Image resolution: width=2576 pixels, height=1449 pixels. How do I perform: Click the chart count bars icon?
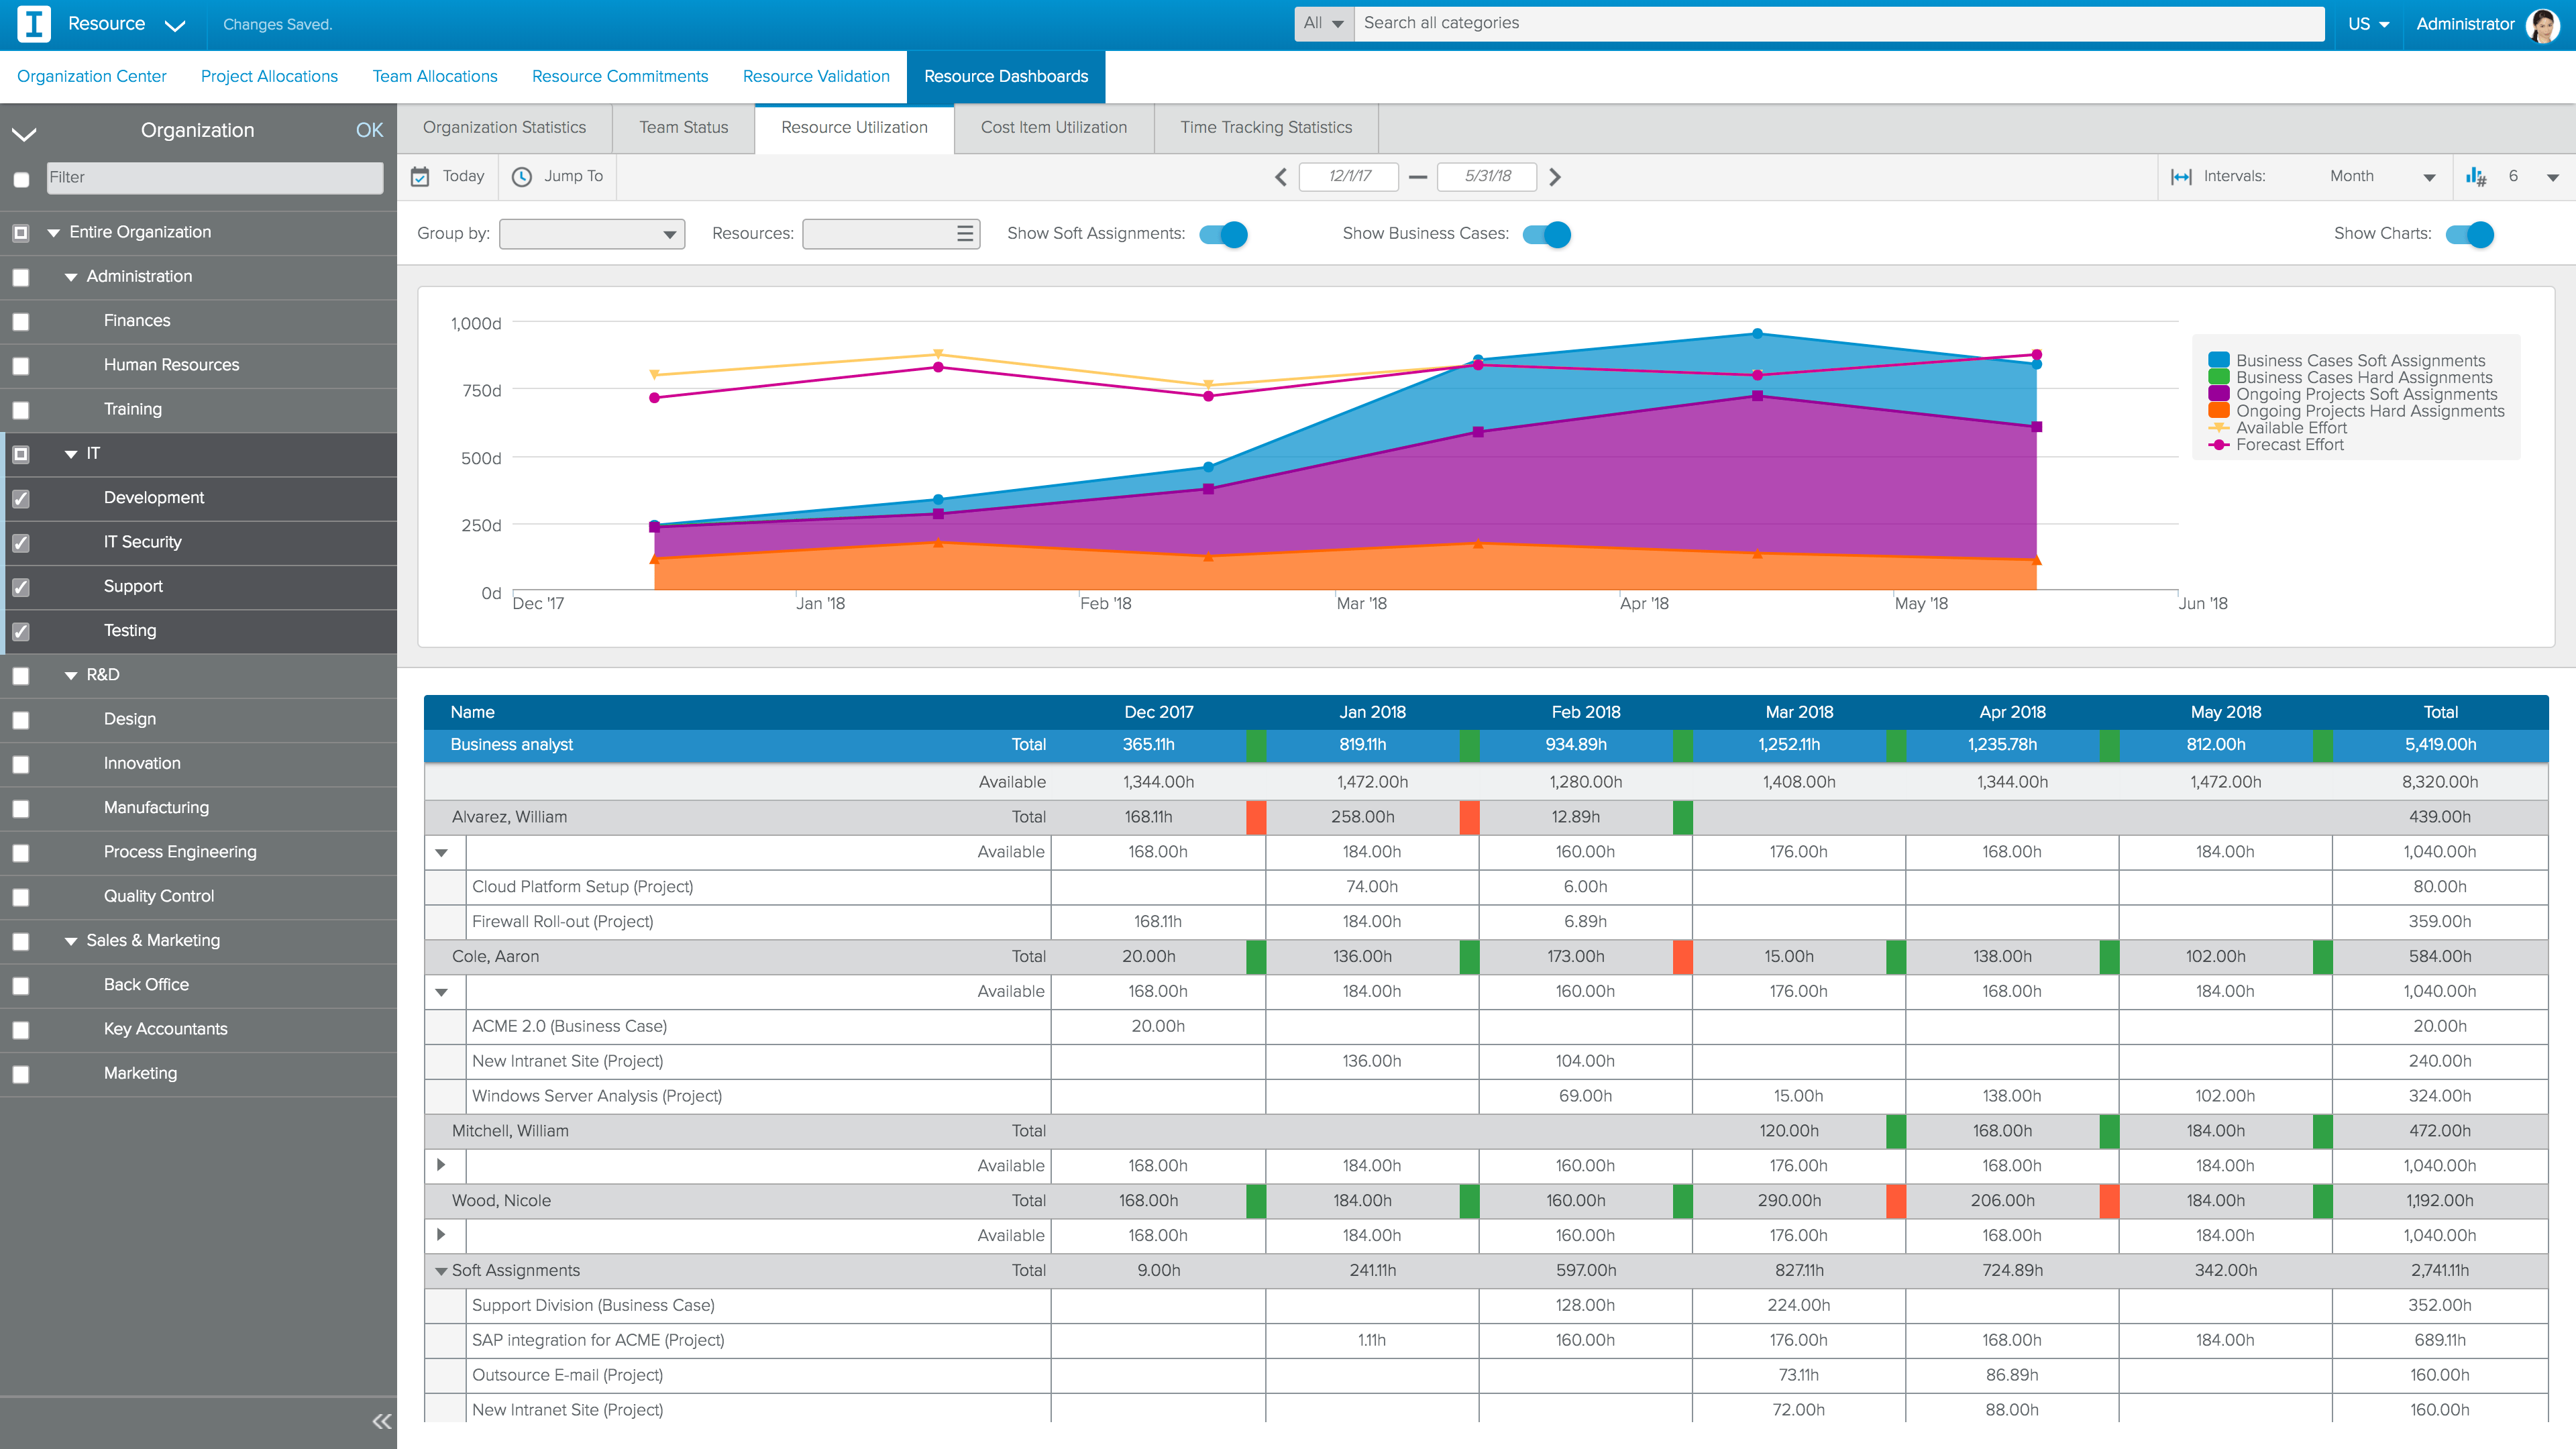click(x=2475, y=177)
